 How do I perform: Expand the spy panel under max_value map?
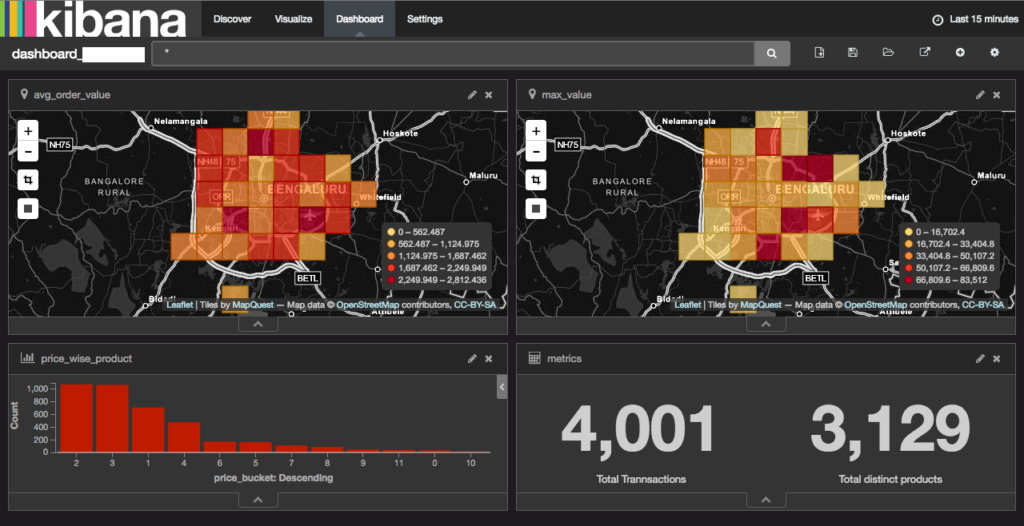[766, 324]
